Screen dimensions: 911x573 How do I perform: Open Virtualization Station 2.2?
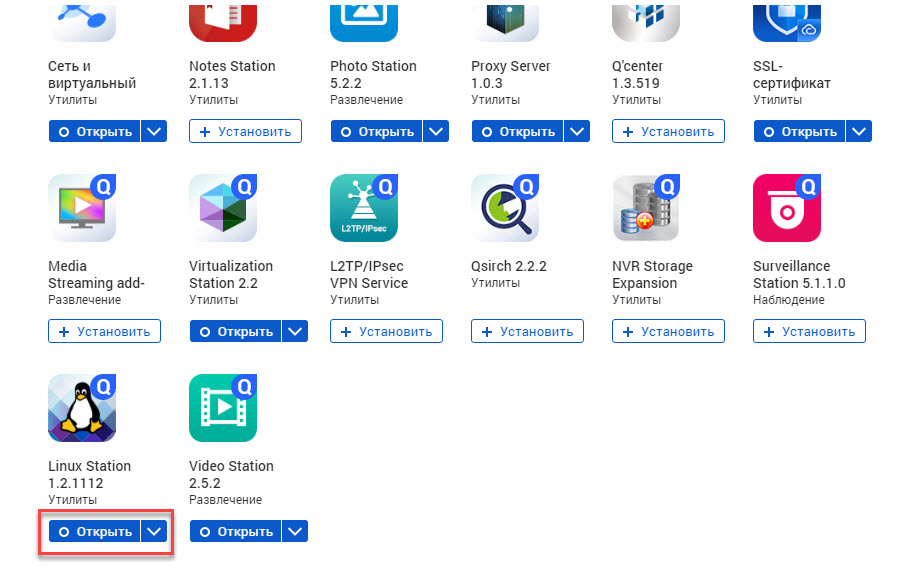point(235,331)
